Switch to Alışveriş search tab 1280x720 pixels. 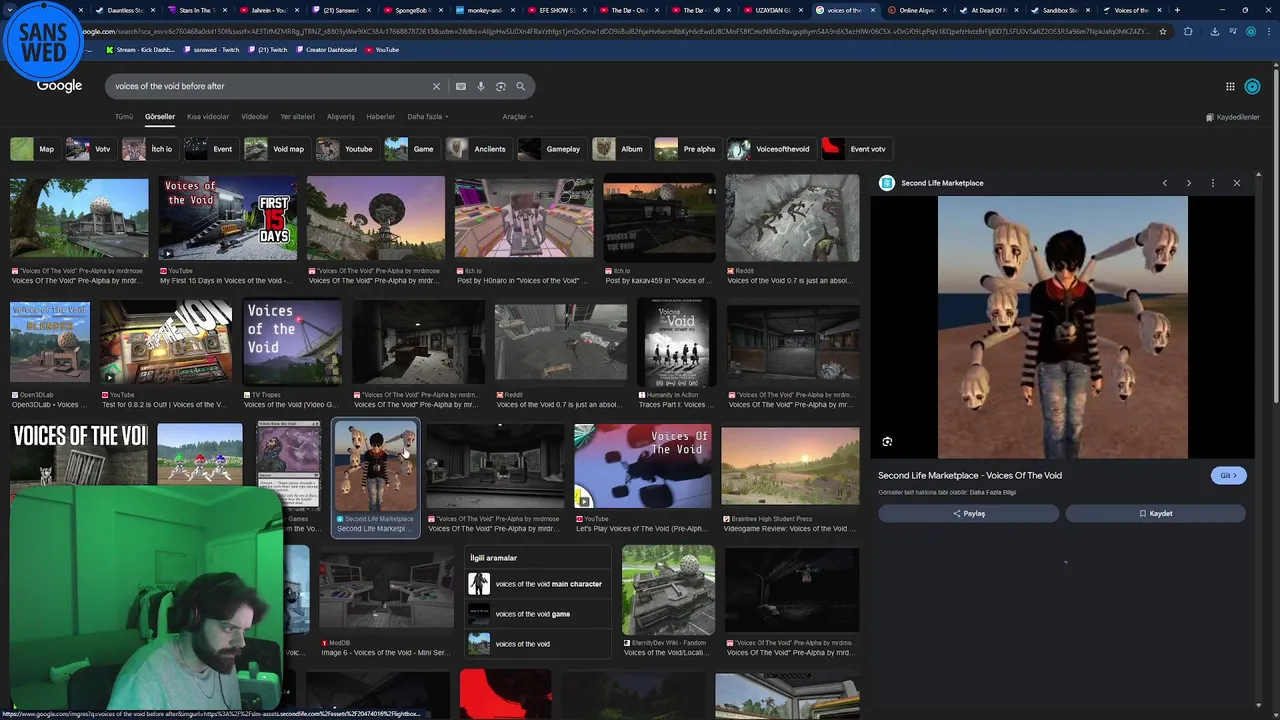point(341,117)
